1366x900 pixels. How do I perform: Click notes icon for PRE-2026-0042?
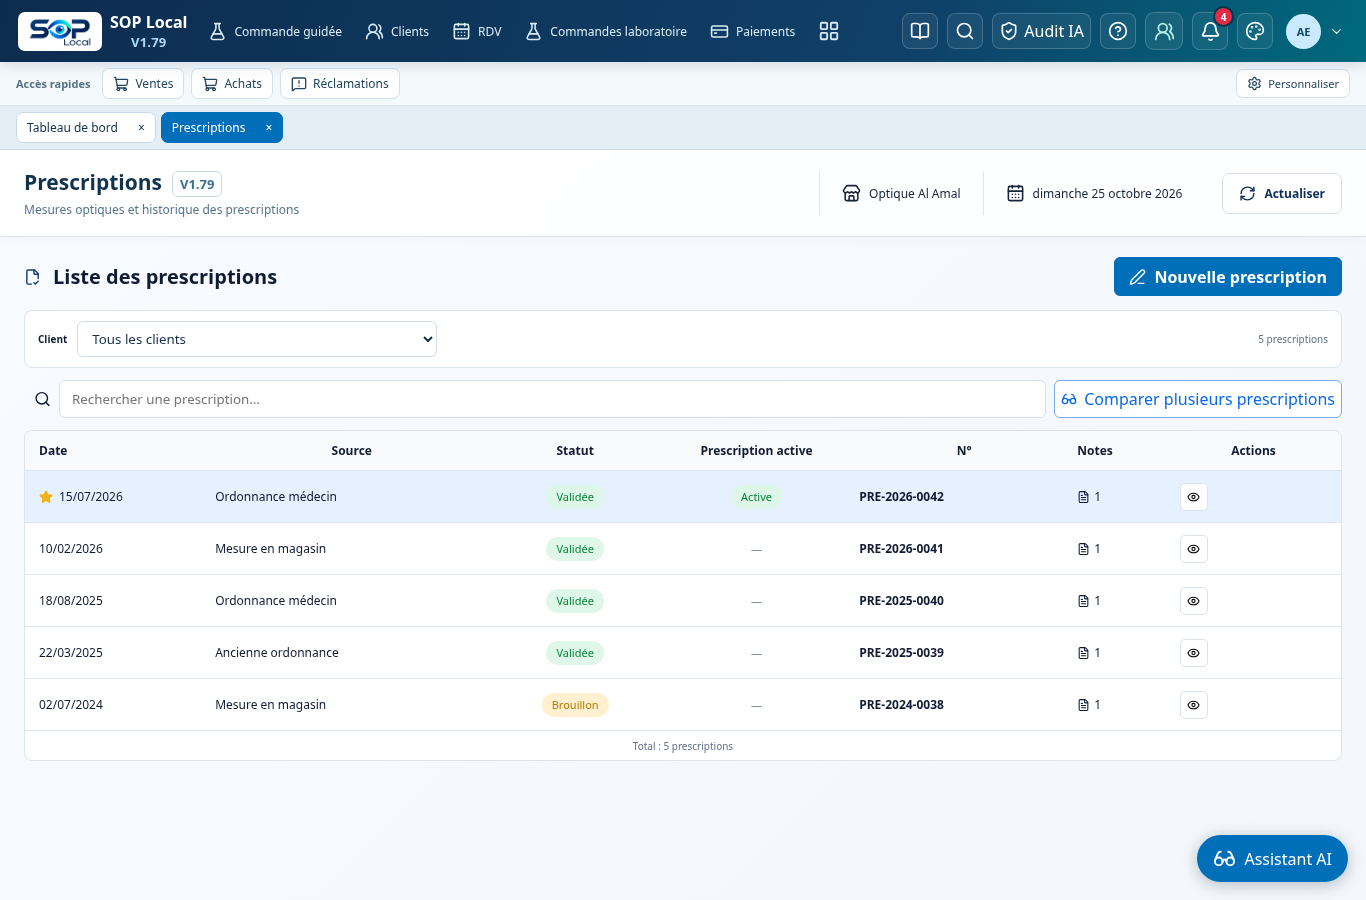click(x=1083, y=497)
